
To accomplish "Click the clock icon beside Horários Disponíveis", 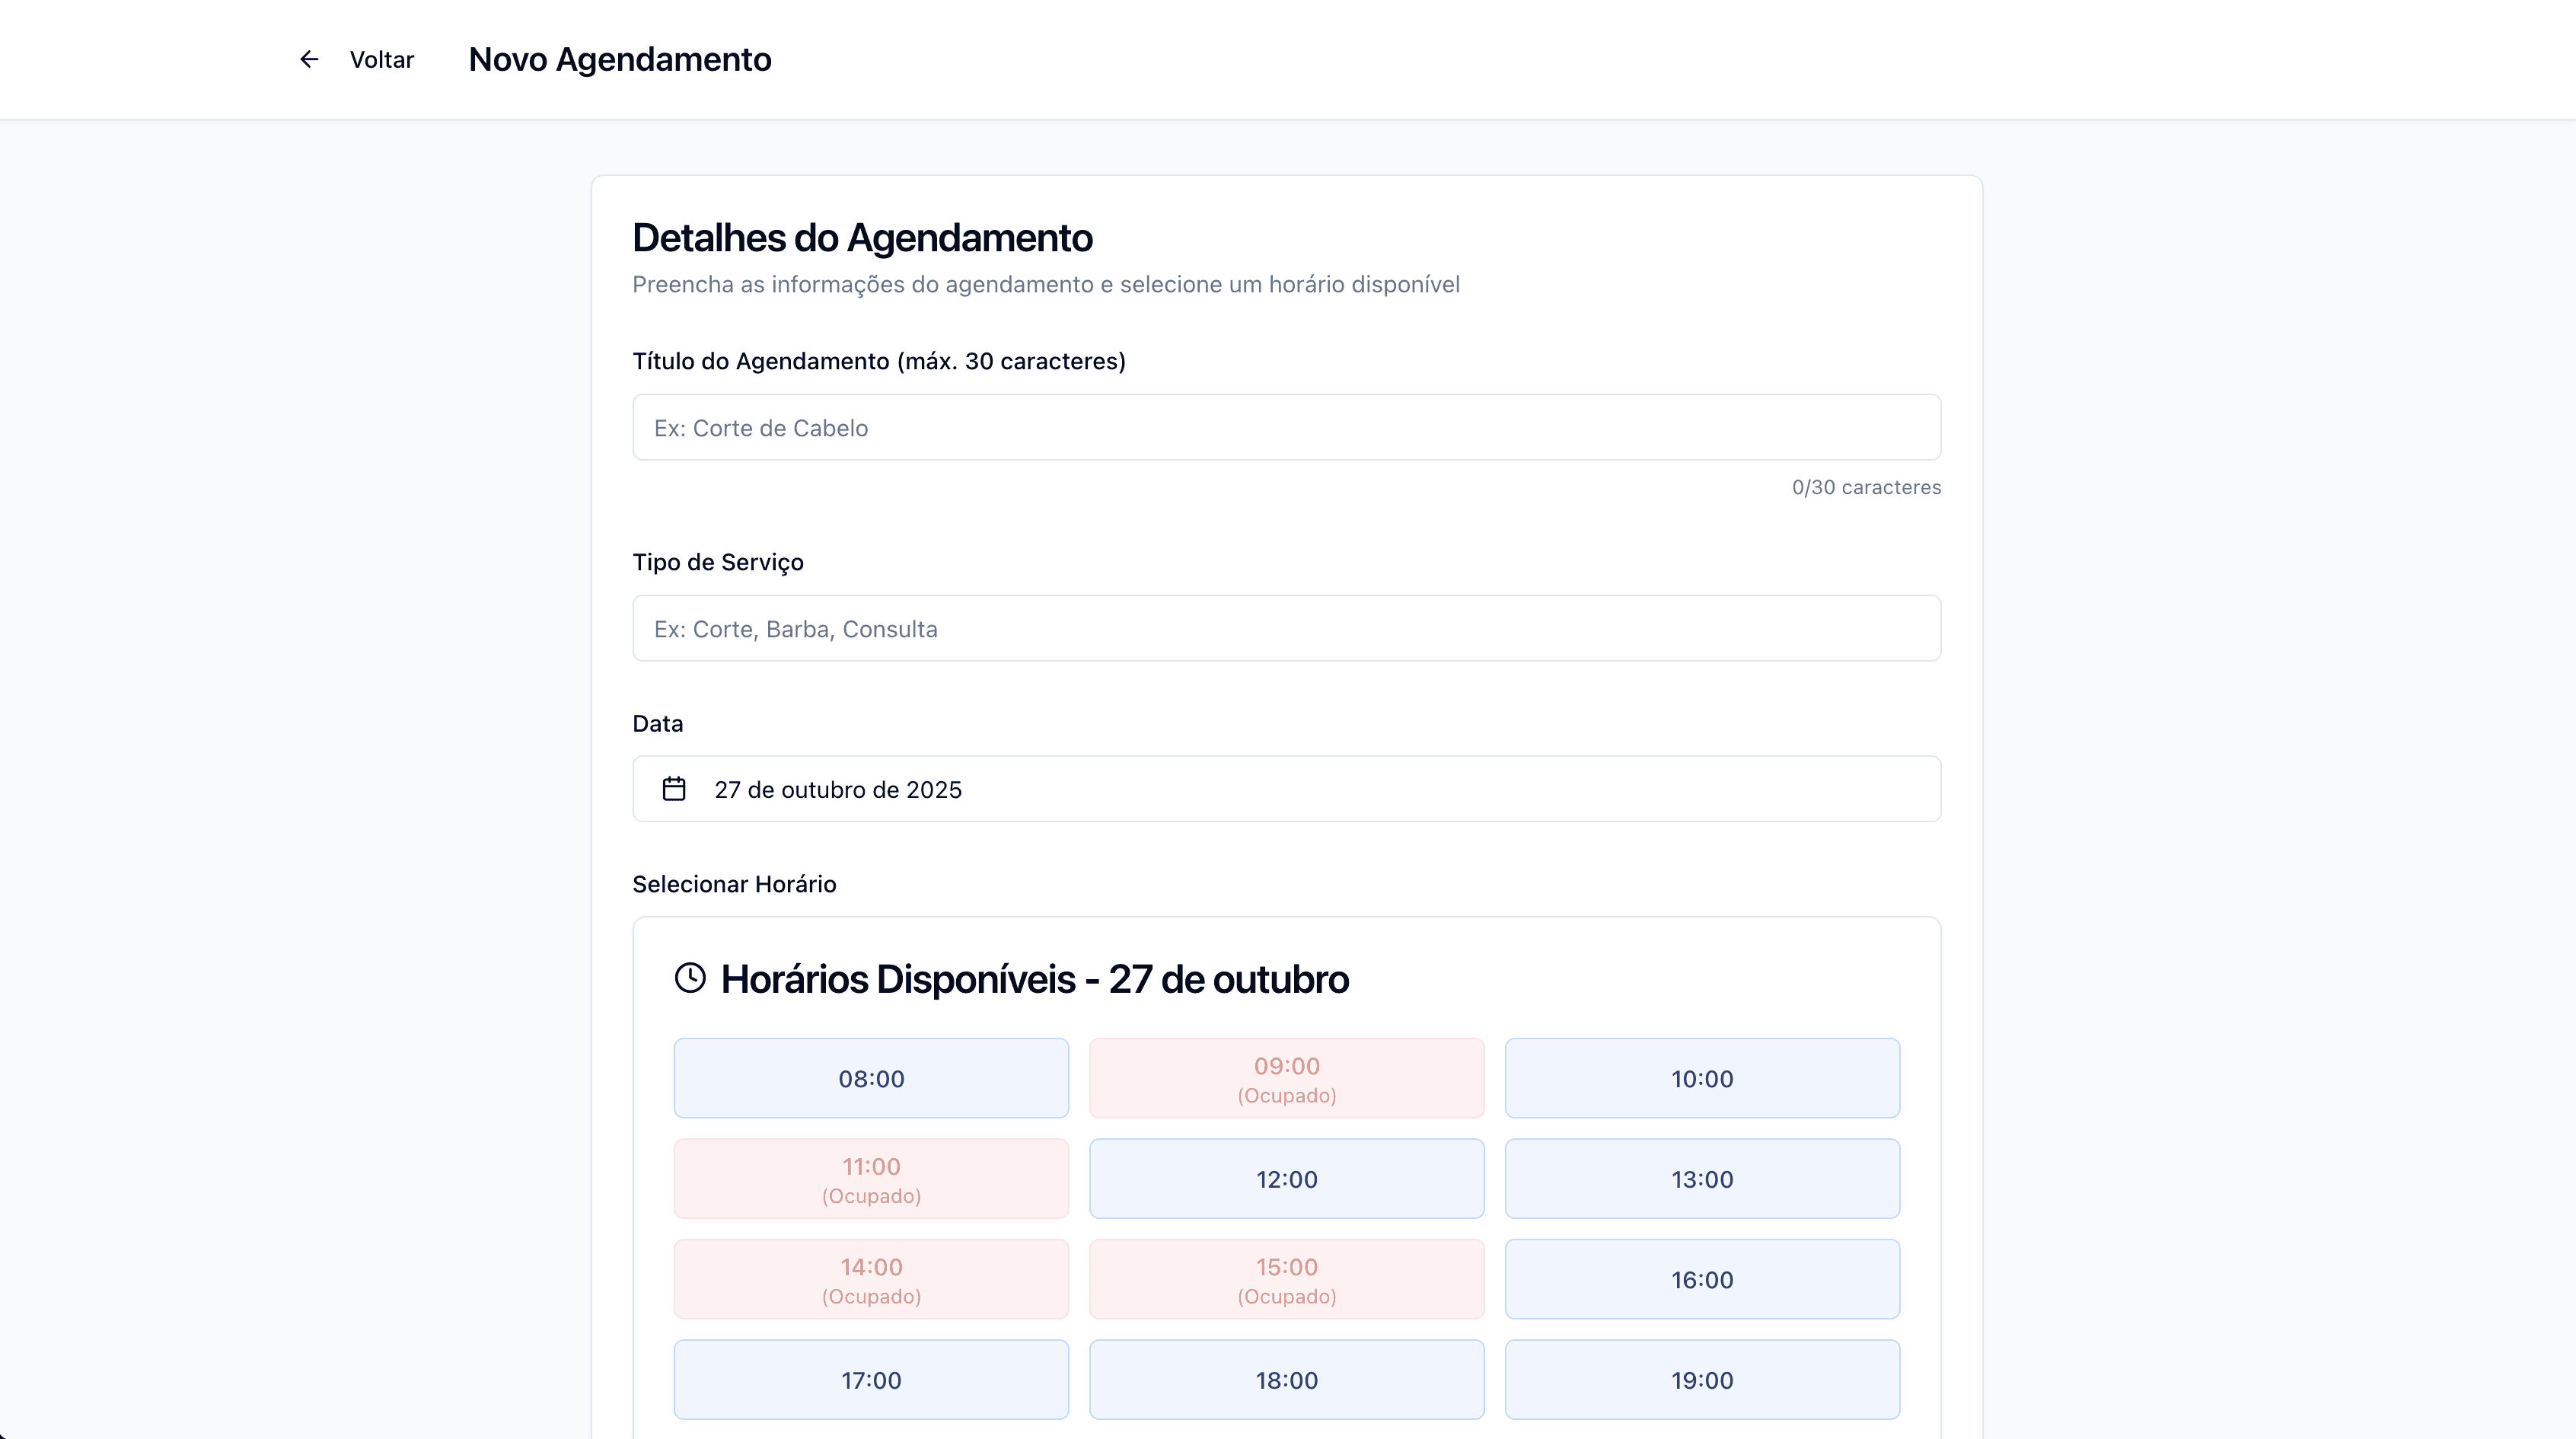I will pos(690,978).
